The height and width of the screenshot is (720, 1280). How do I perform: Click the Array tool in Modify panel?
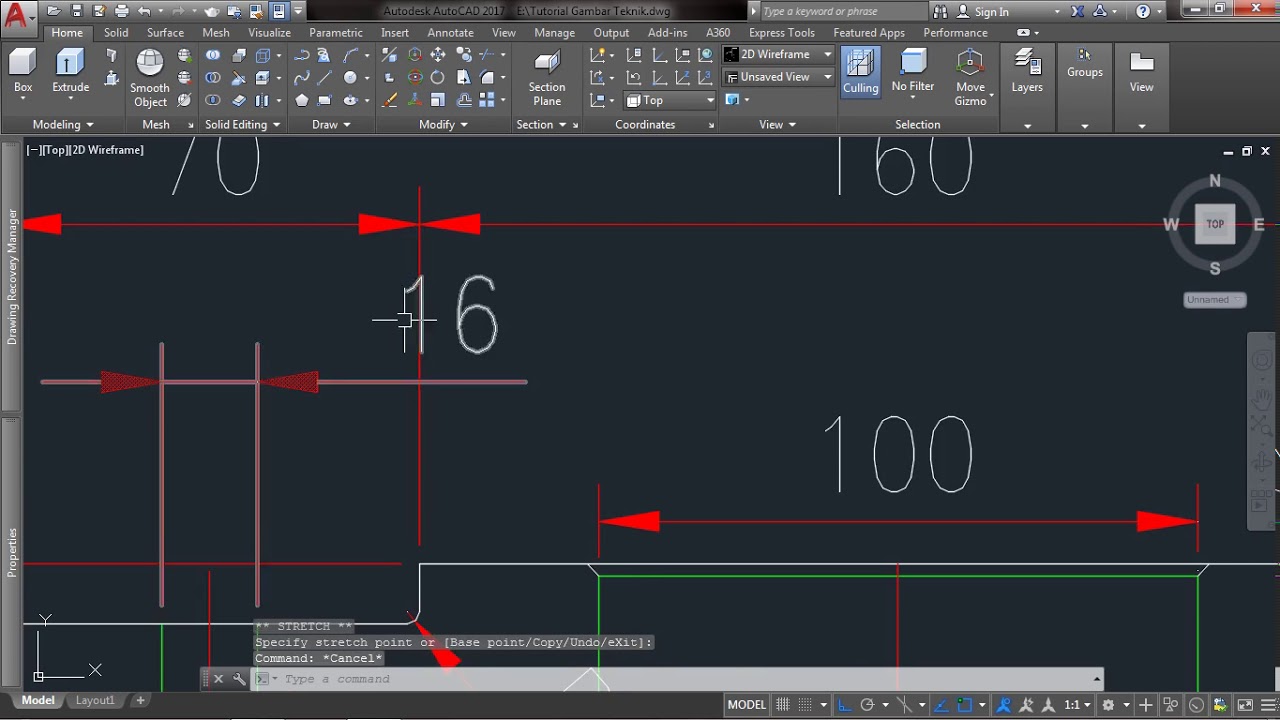pyautogui.click(x=487, y=100)
